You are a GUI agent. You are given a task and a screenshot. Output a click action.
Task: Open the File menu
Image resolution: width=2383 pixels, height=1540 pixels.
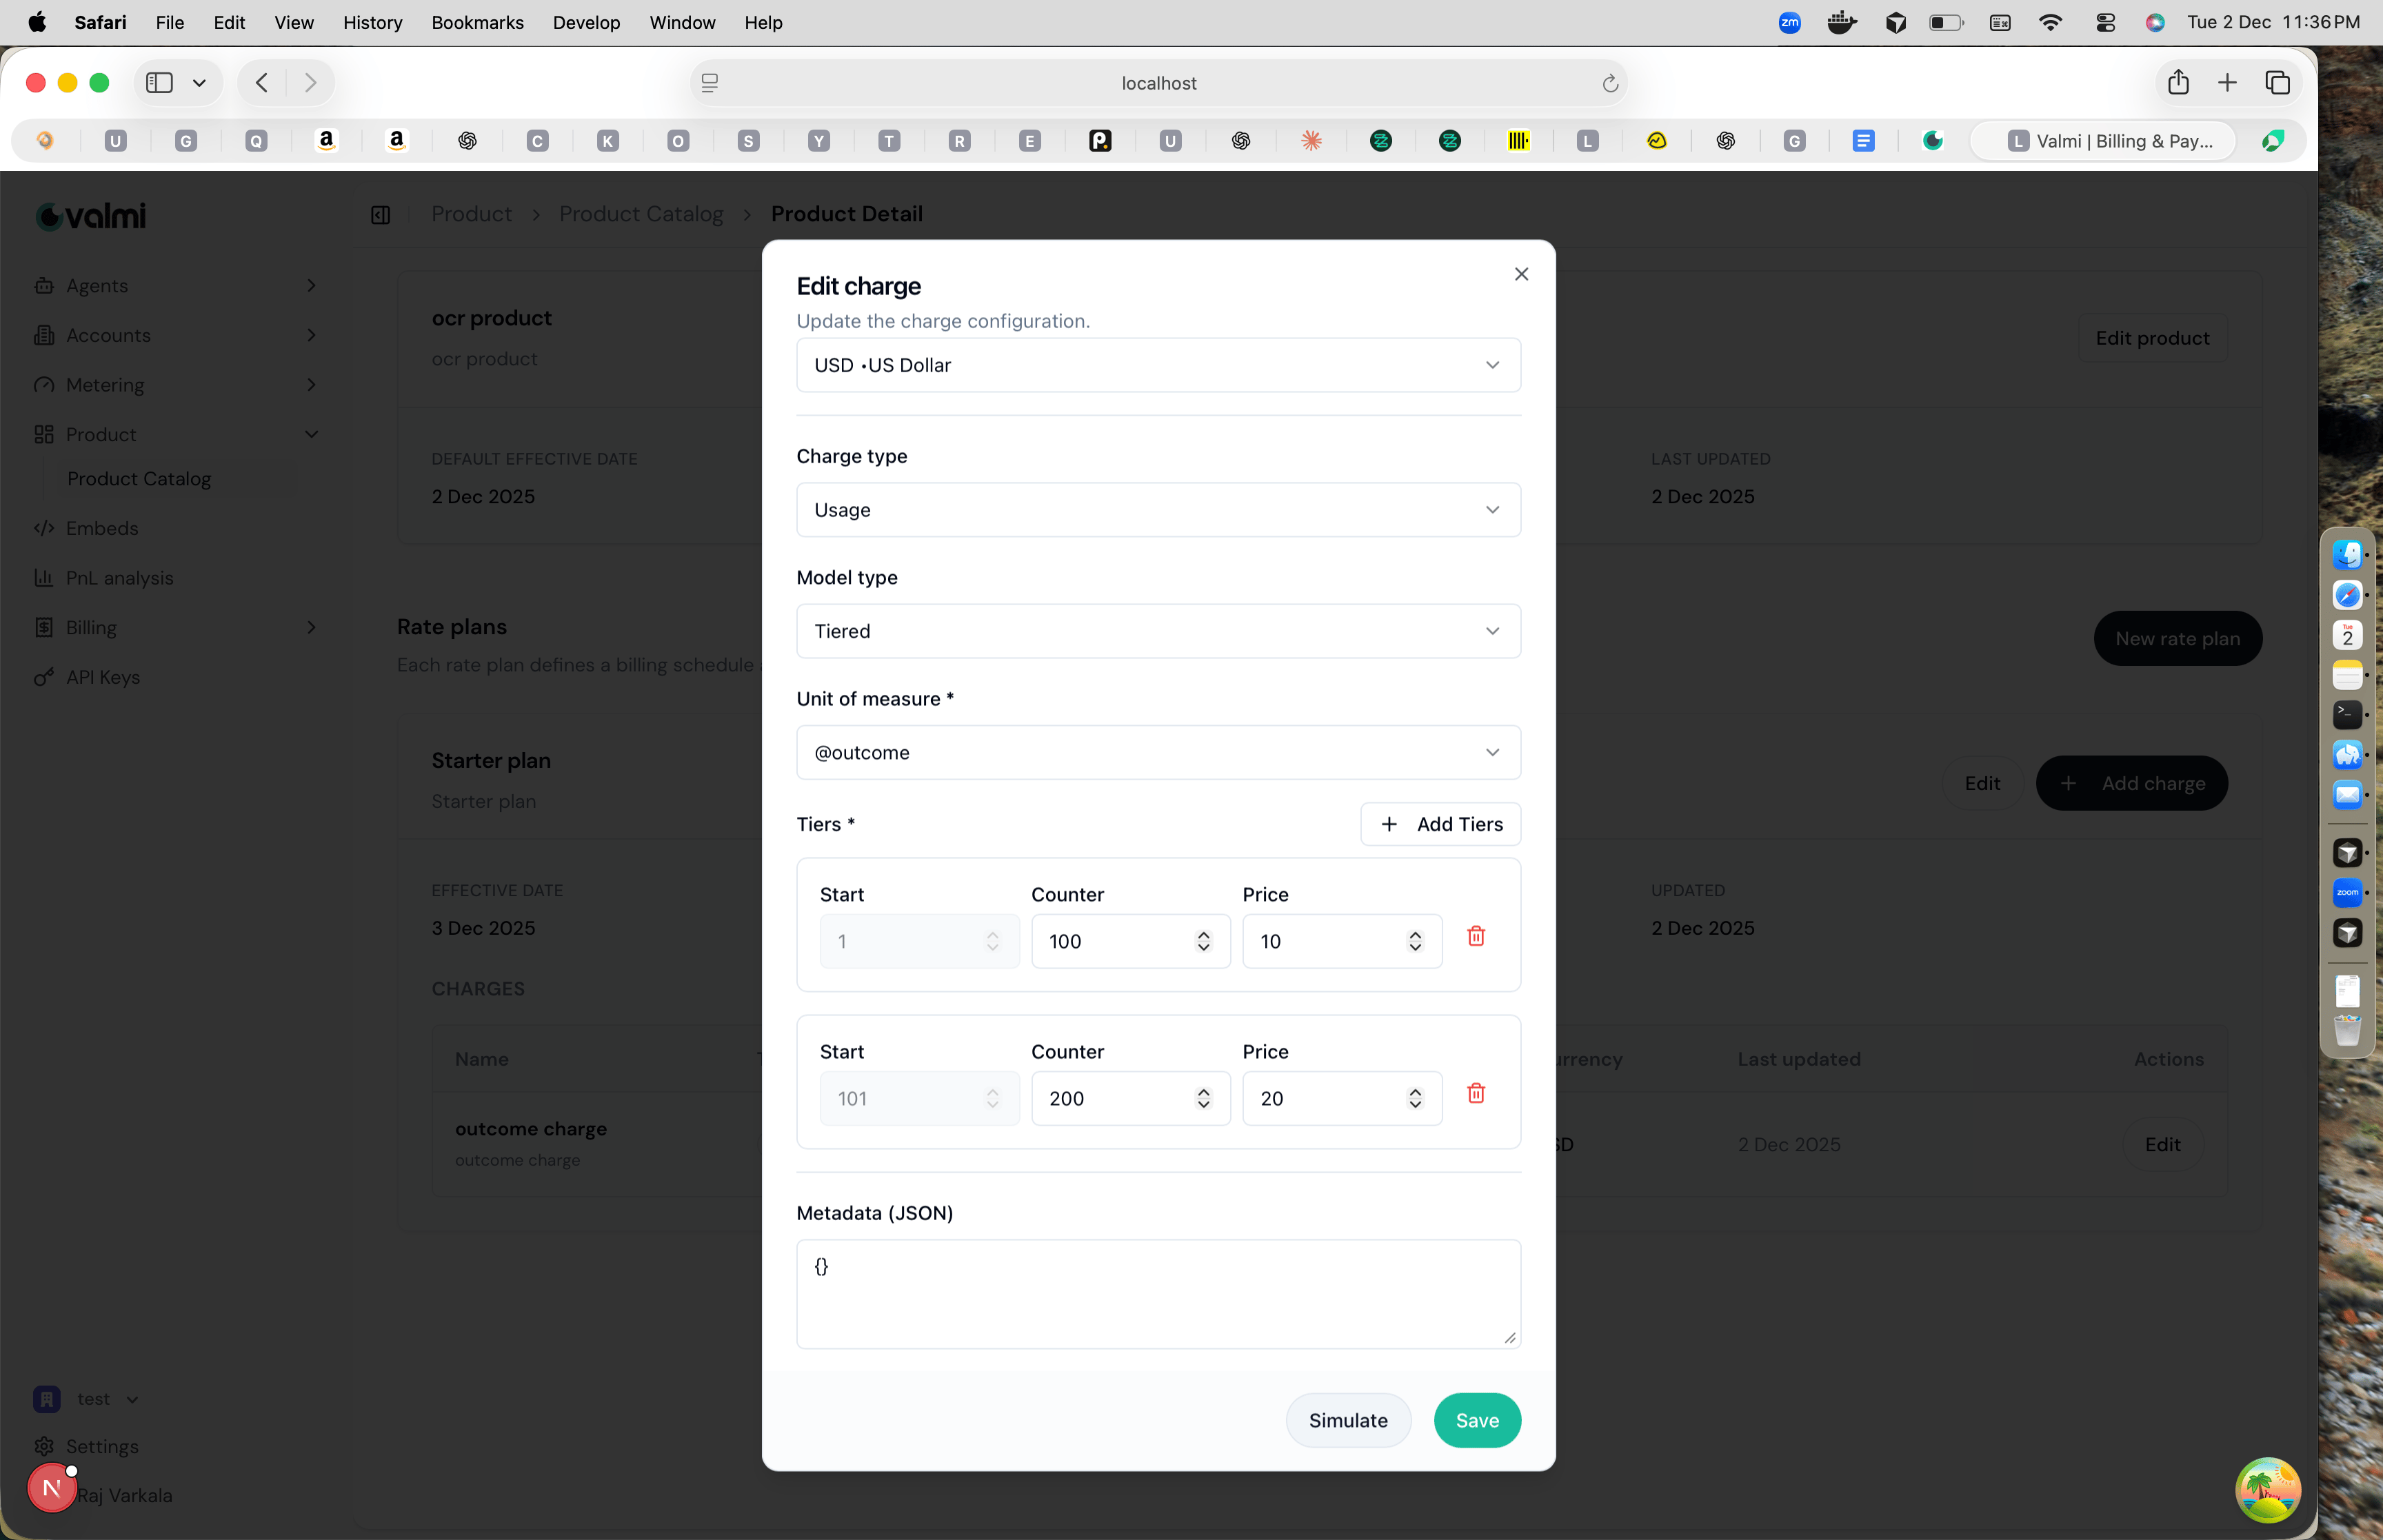[x=170, y=22]
